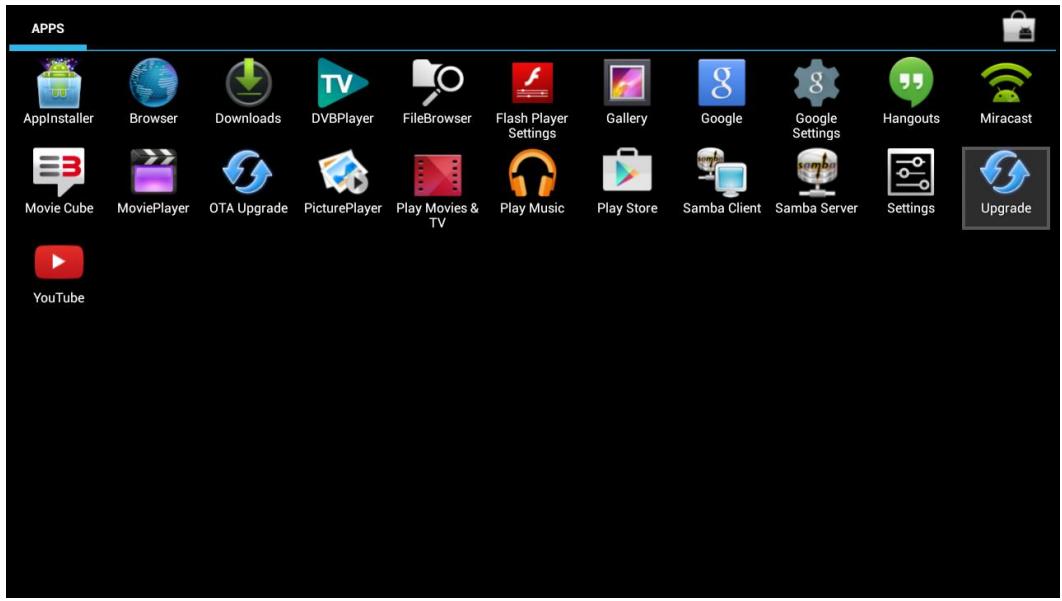The width and height of the screenshot is (1062, 601).
Task: Open the Downloads app
Action: pos(248,91)
